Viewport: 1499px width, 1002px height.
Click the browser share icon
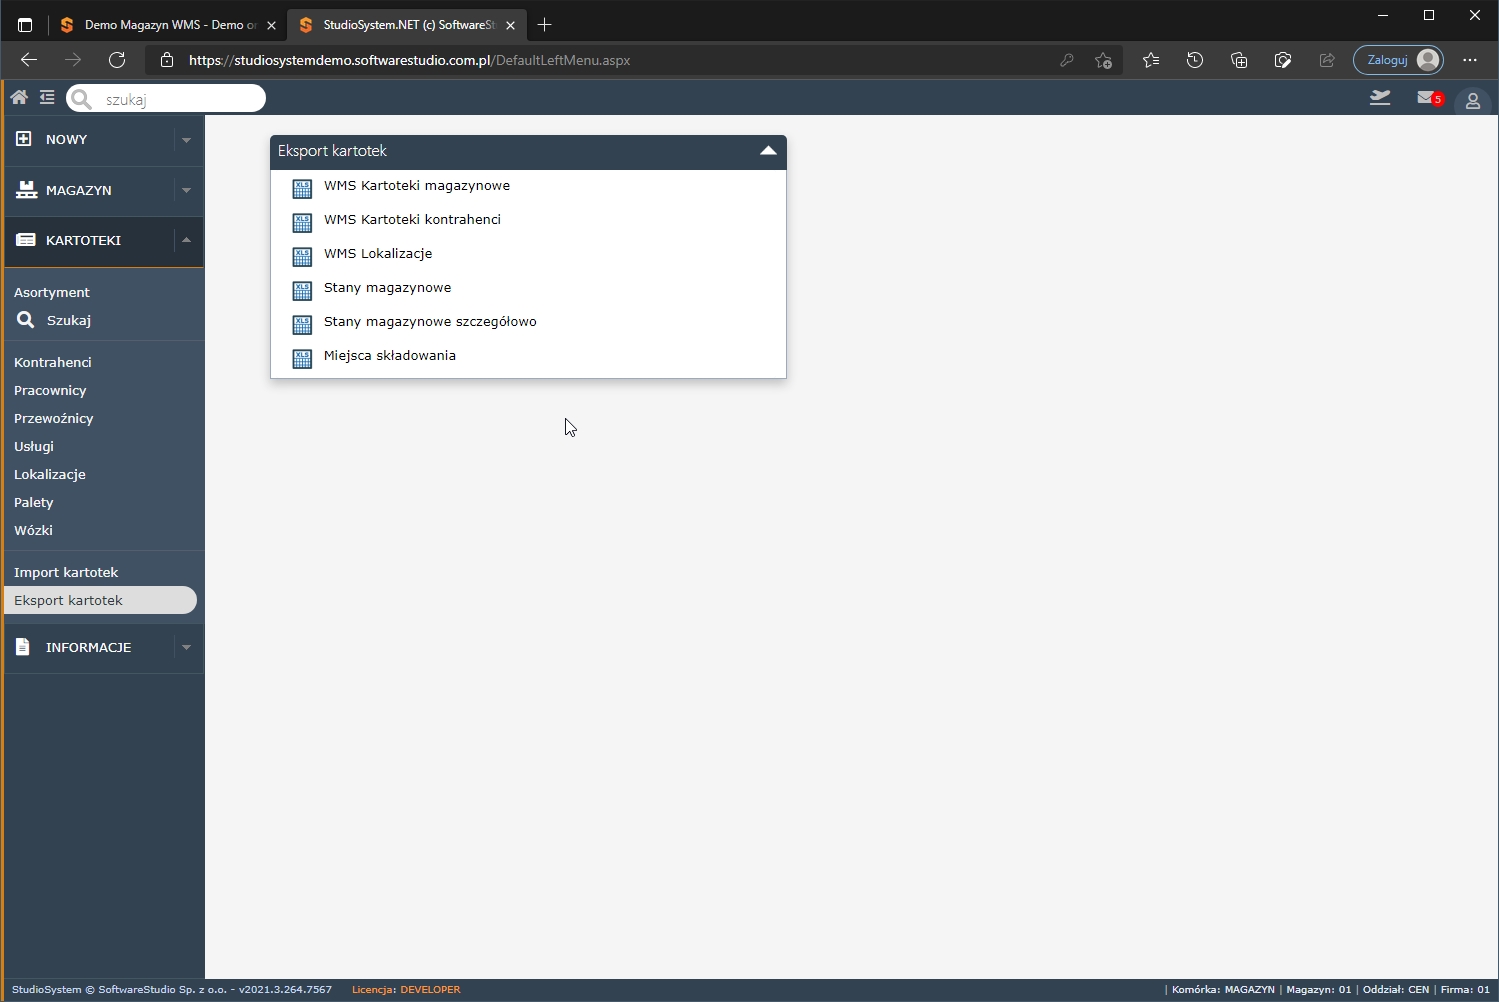tap(1327, 60)
